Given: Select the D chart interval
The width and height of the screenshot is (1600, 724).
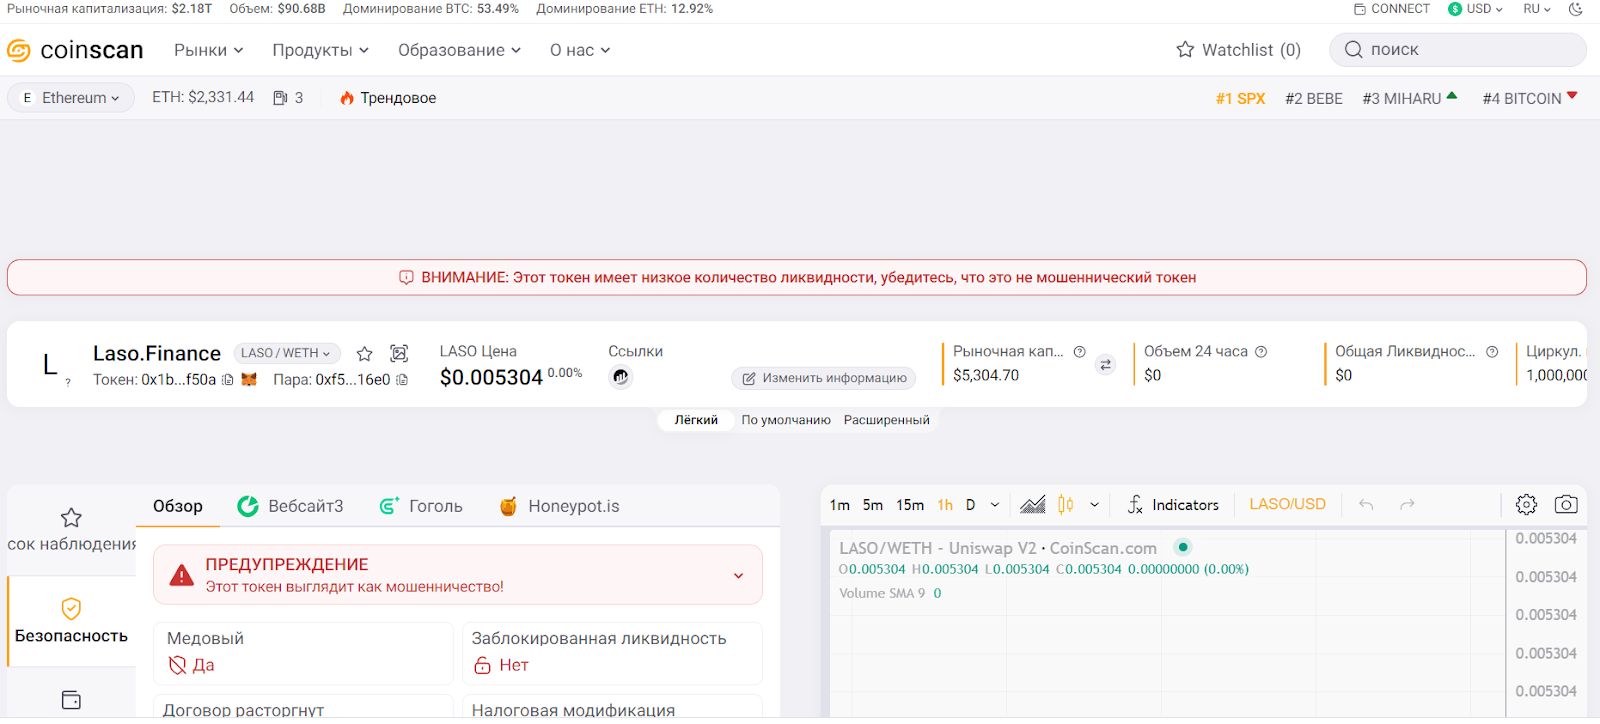Looking at the screenshot, I should [x=970, y=505].
